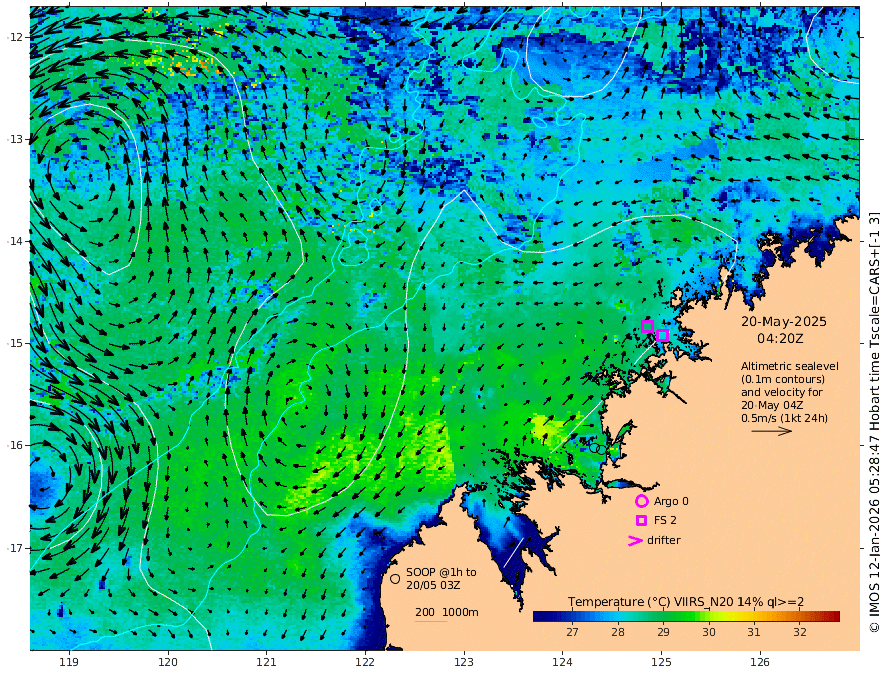Screen dimensions: 880x680
Task: Click longitude axis label '120'
Action: click(168, 662)
